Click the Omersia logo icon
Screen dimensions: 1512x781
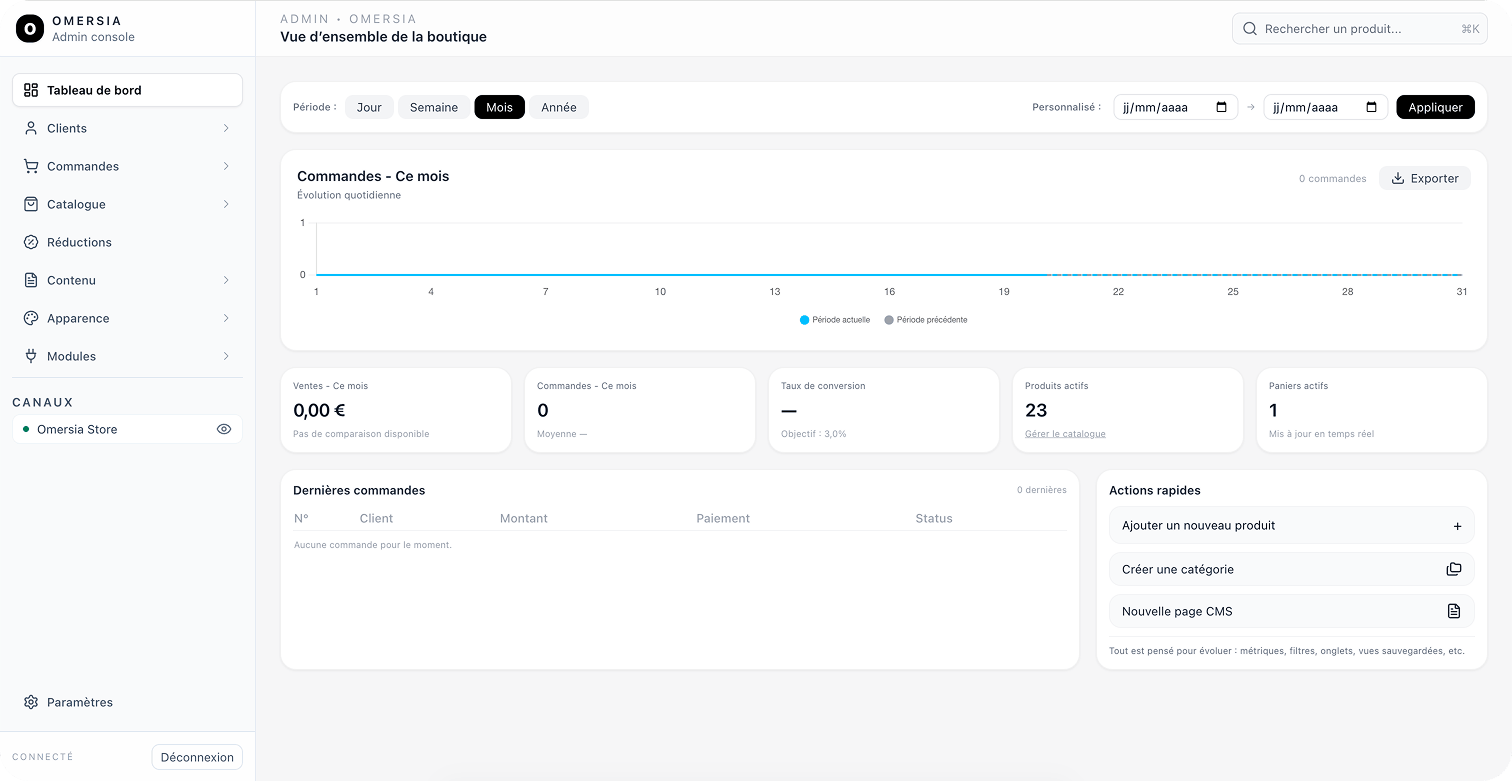(x=30, y=29)
